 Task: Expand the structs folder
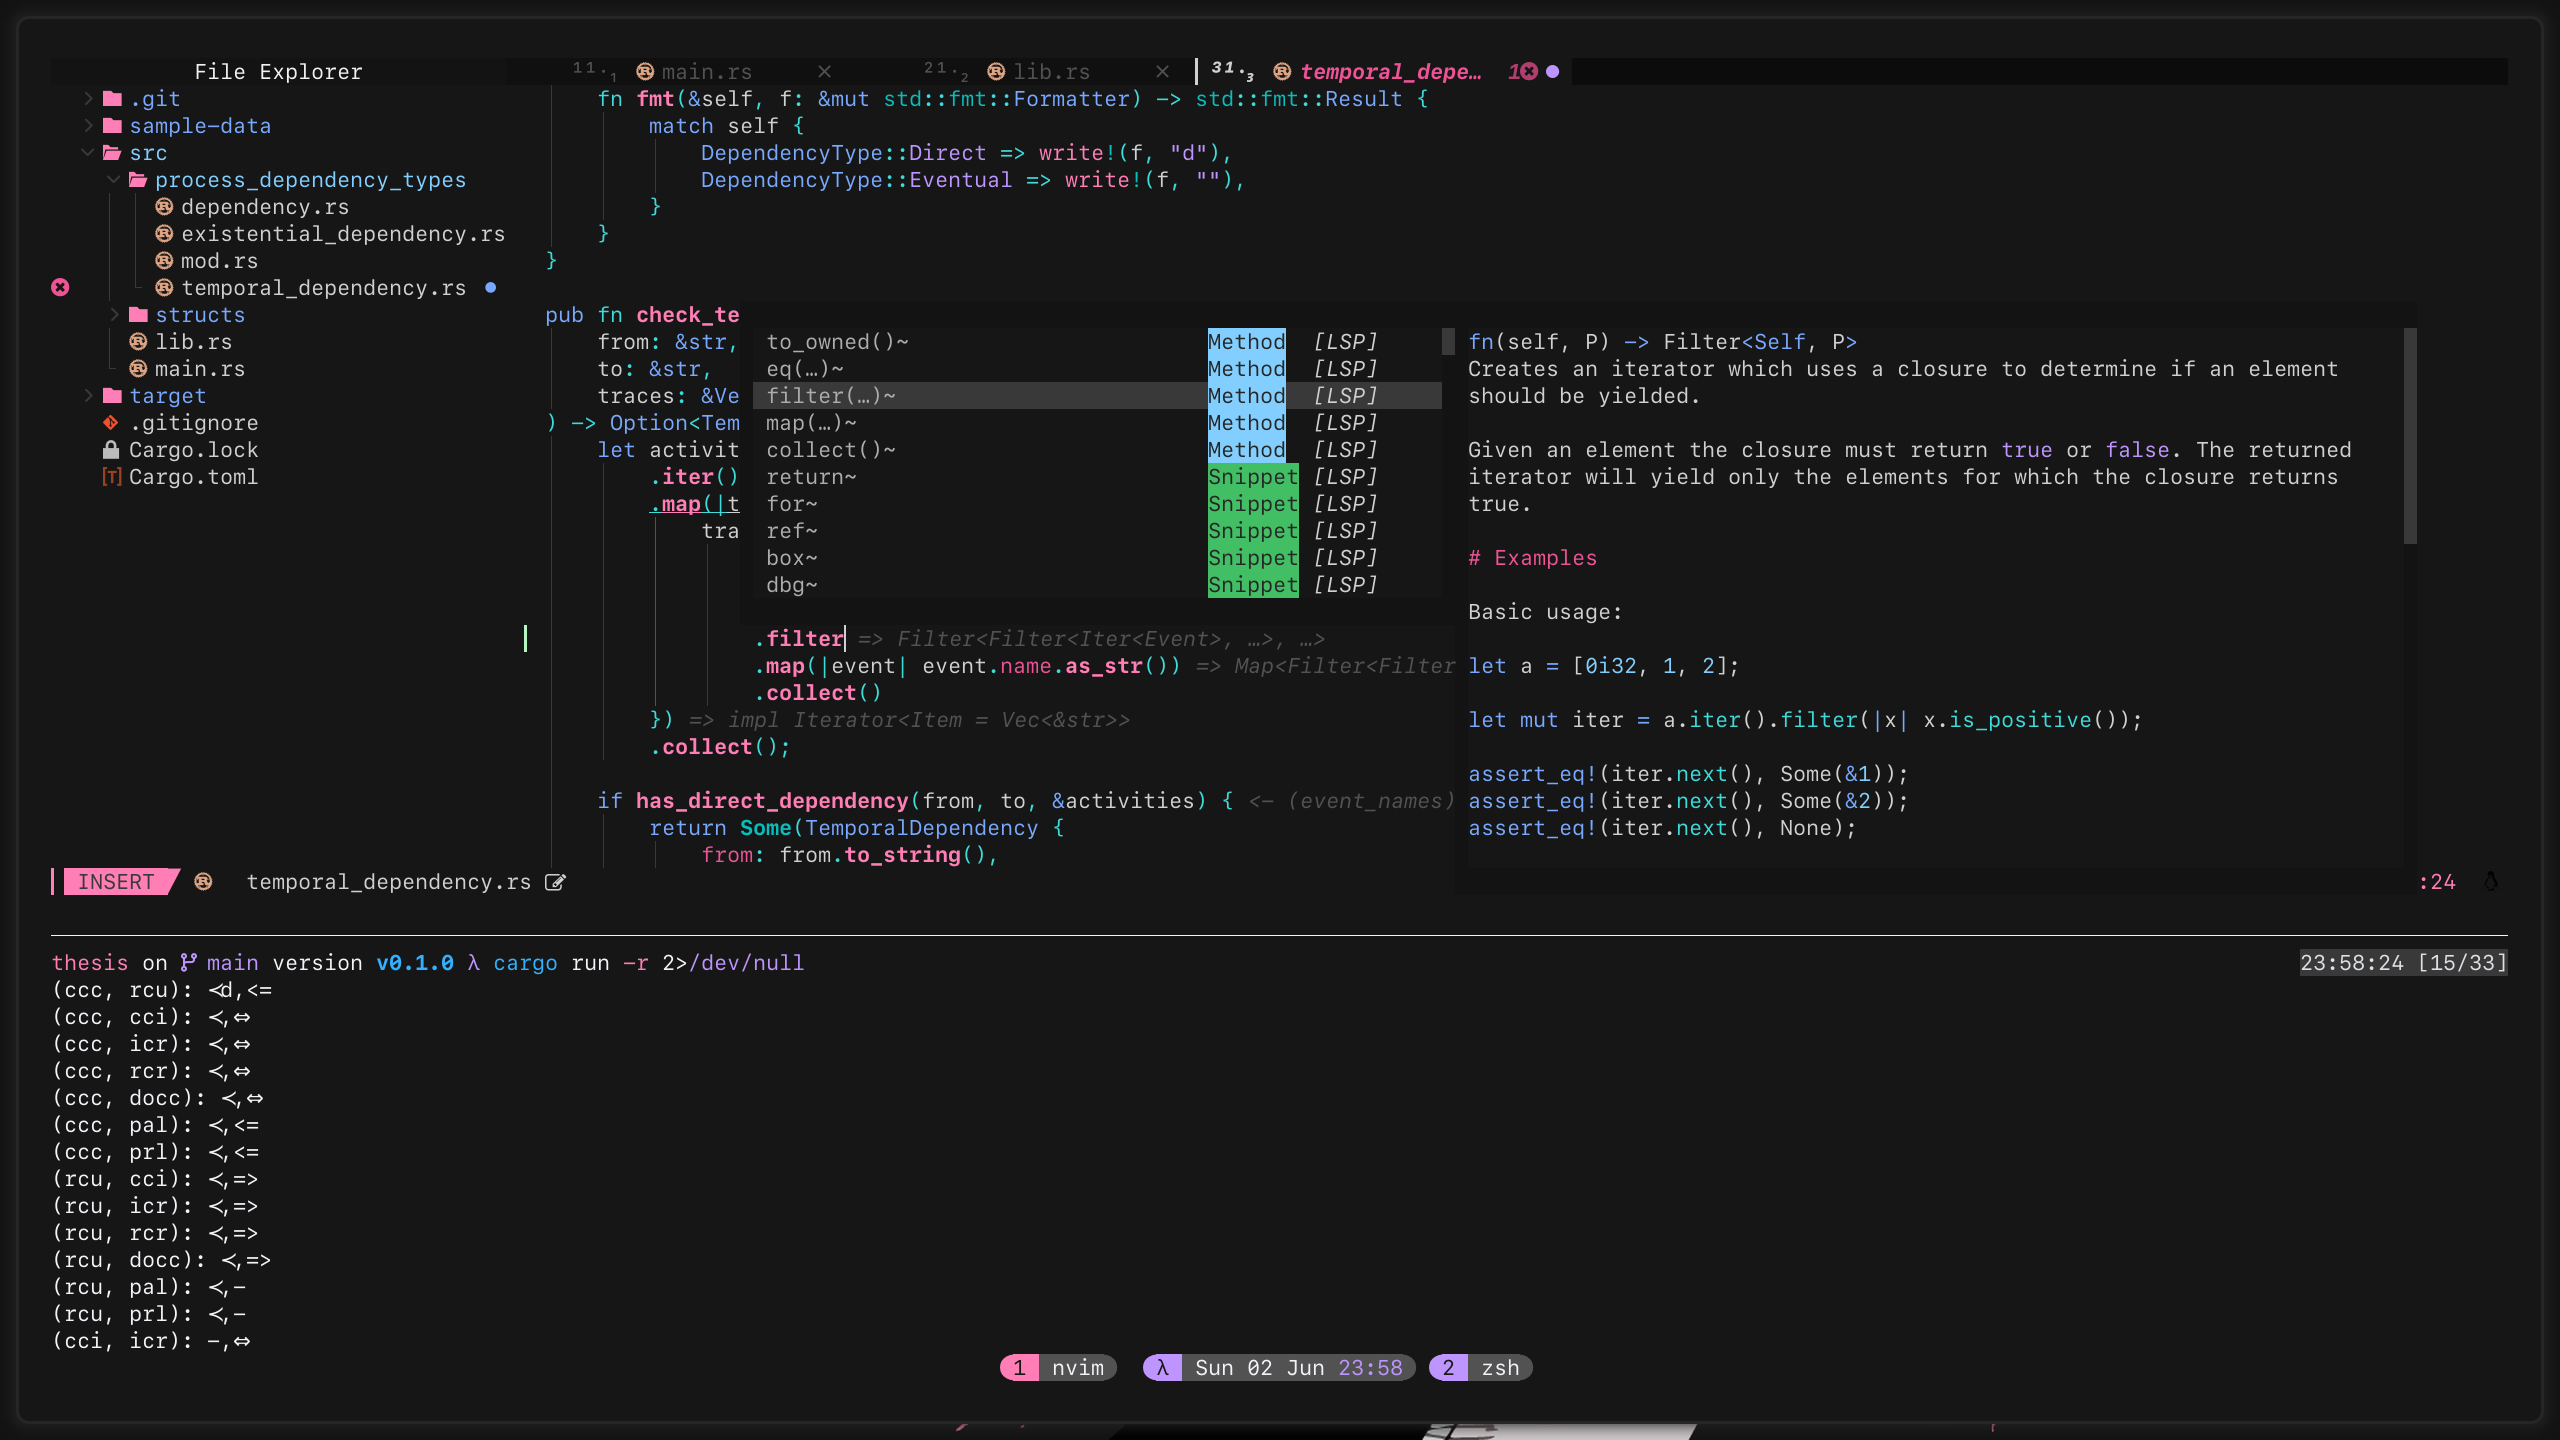click(114, 315)
